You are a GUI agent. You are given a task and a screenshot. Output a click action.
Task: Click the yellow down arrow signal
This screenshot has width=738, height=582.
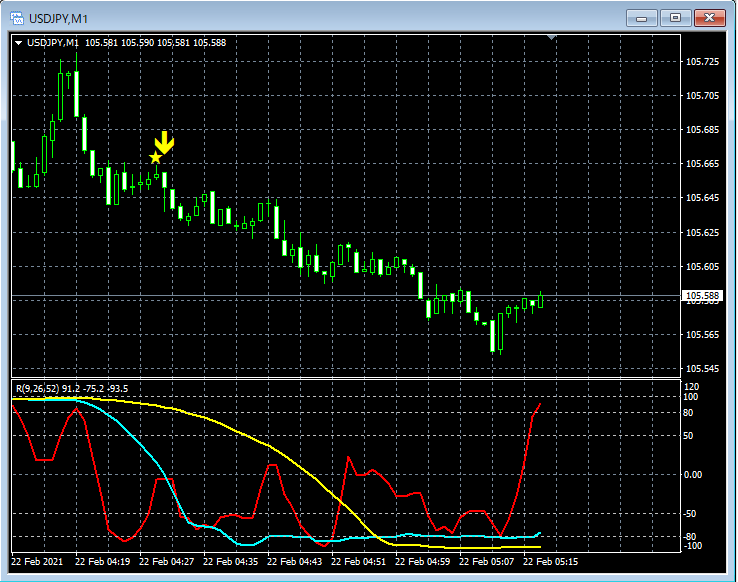tap(164, 143)
